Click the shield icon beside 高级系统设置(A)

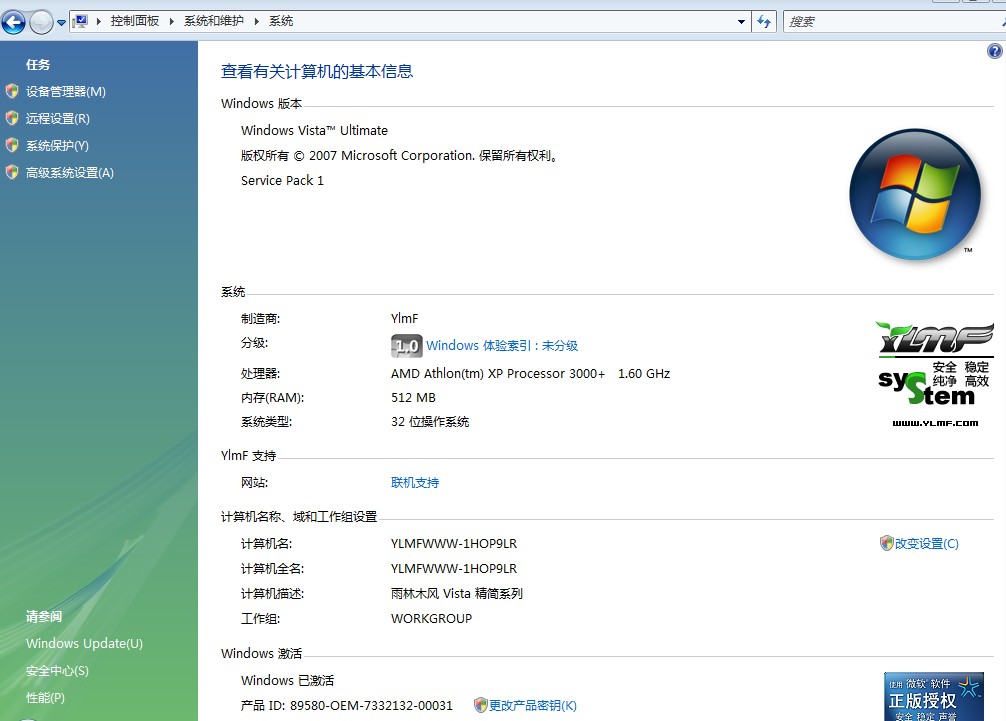(x=12, y=172)
